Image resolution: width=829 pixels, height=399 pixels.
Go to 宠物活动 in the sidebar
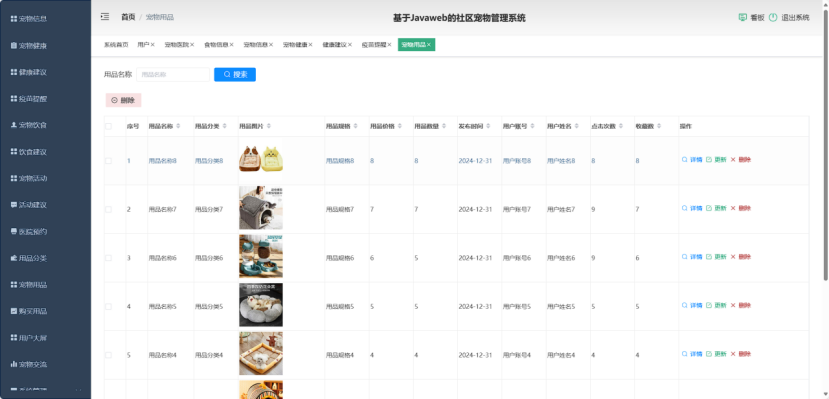(29, 178)
